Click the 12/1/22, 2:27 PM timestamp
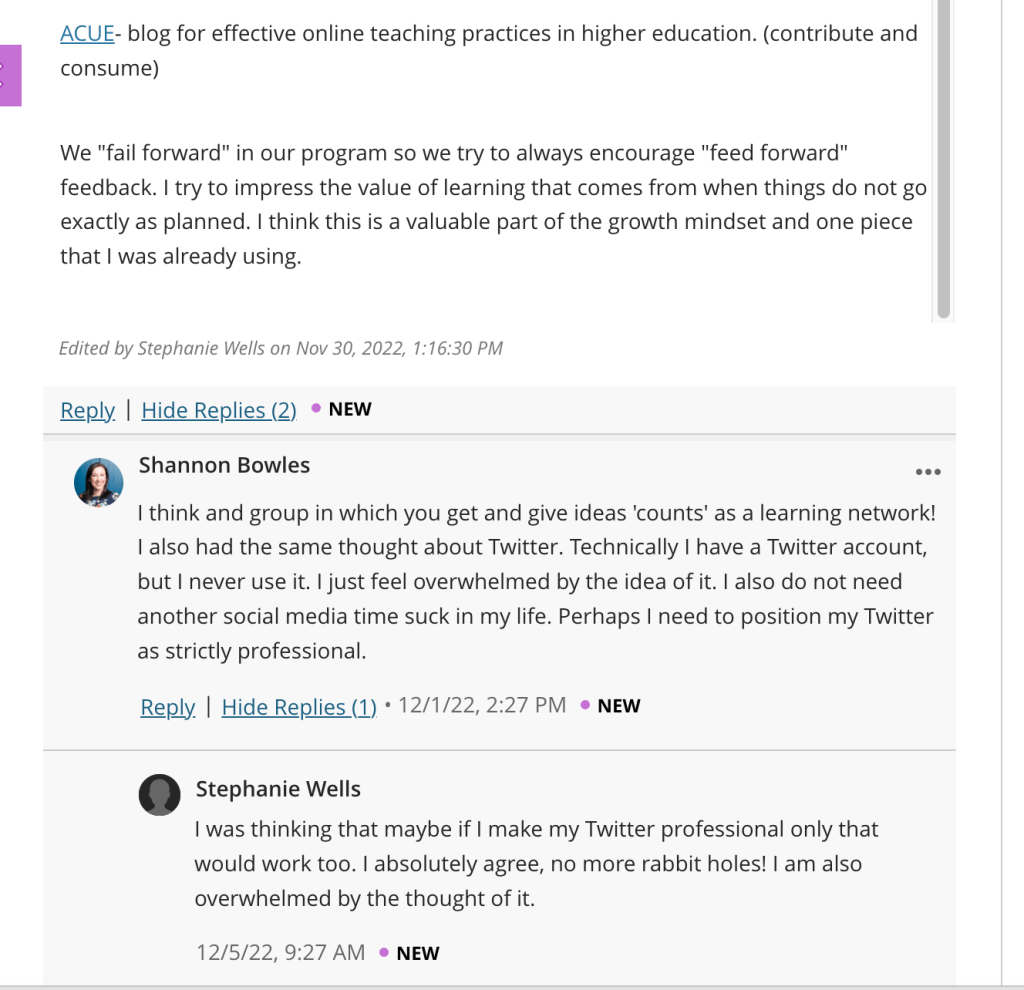Viewport: 1024px width, 990px height. [482, 705]
